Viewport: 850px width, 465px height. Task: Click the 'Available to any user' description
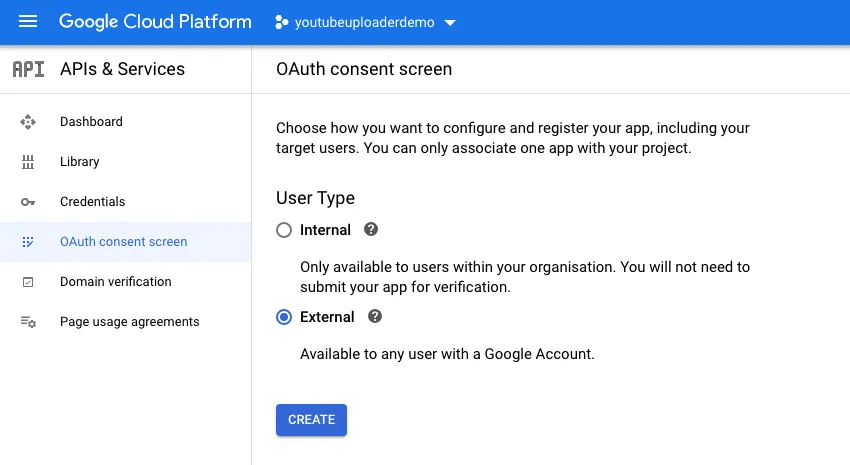[x=447, y=354]
